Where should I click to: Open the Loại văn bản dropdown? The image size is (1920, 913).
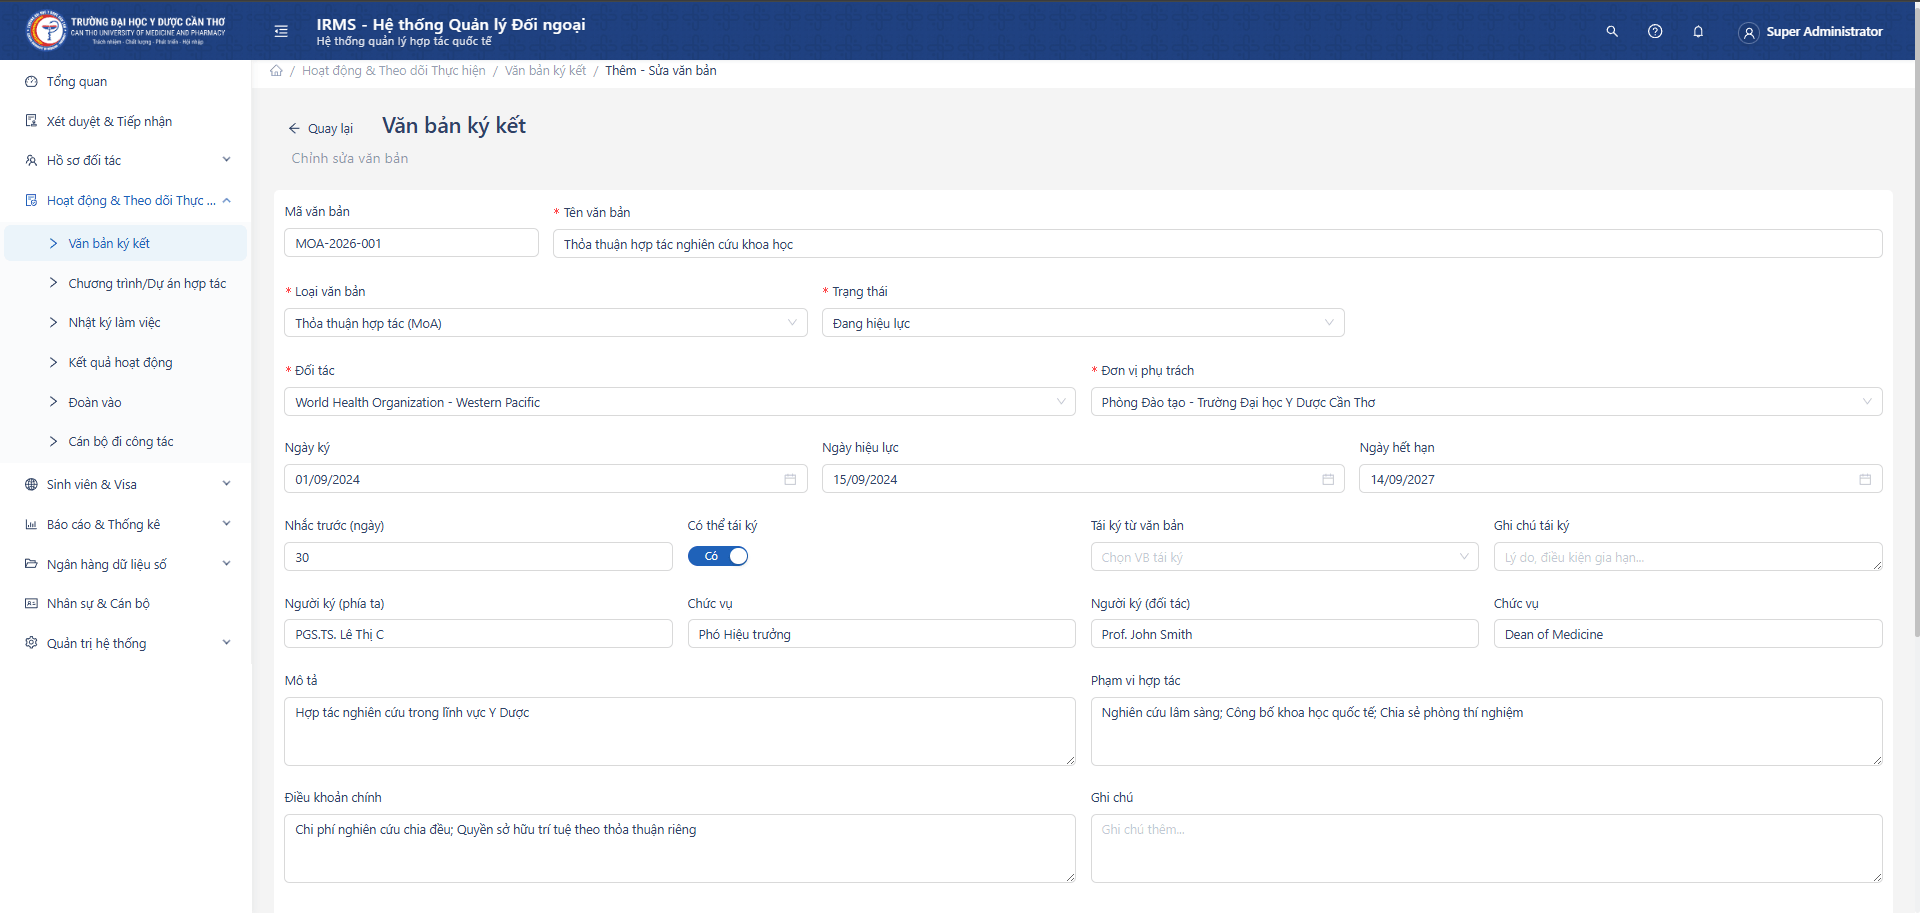(x=545, y=323)
